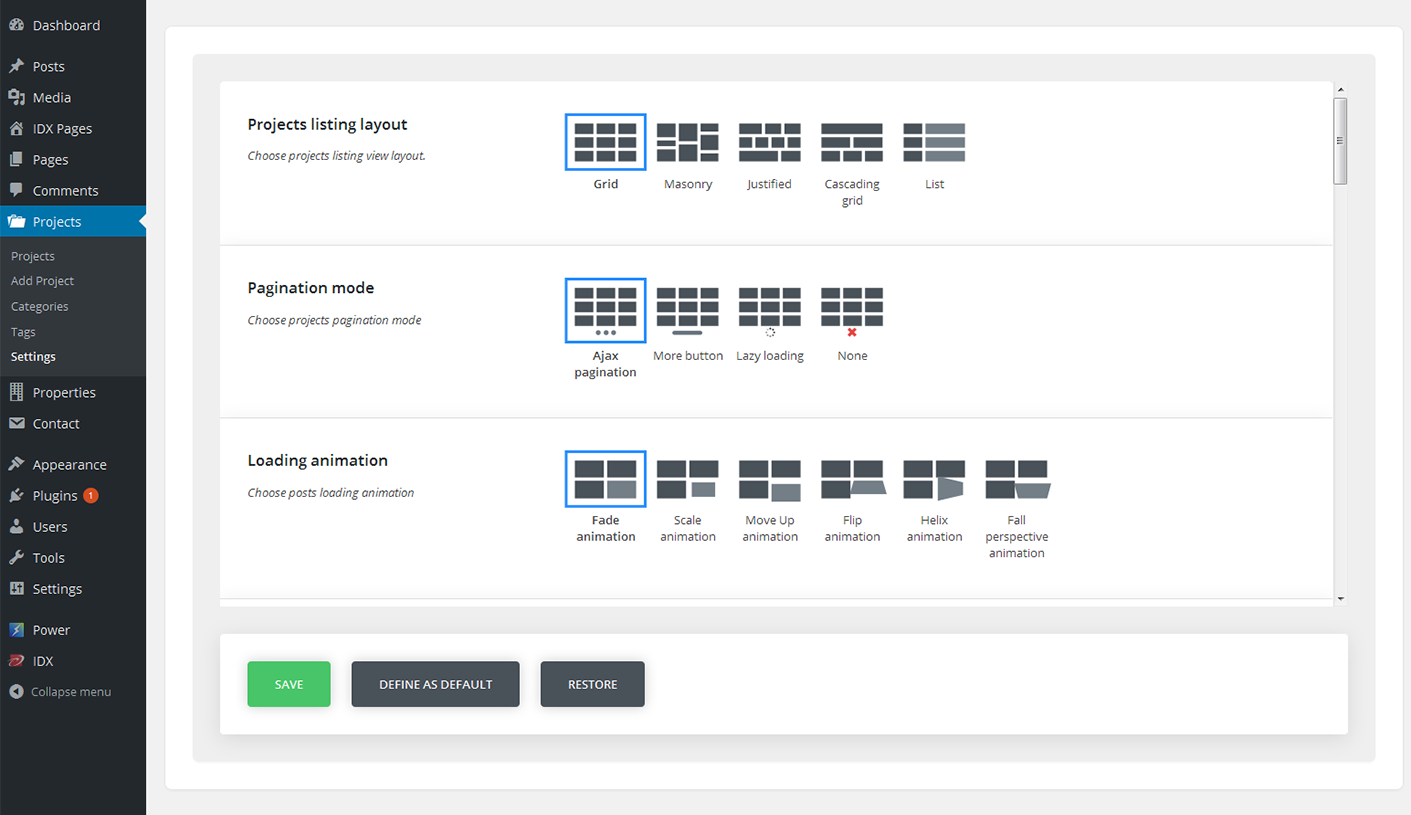
Task: Go to the Categories page under Projects
Action: point(39,306)
